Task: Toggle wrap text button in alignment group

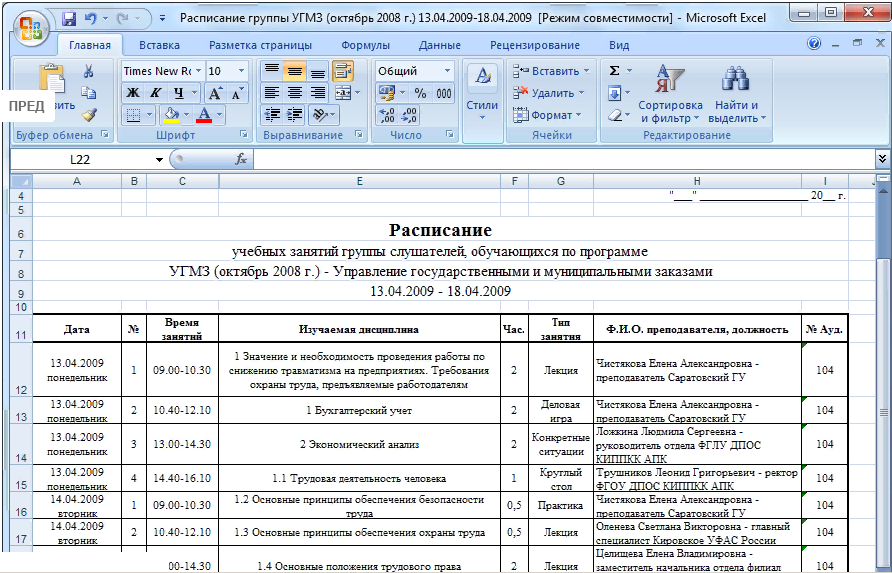Action: click(x=342, y=71)
